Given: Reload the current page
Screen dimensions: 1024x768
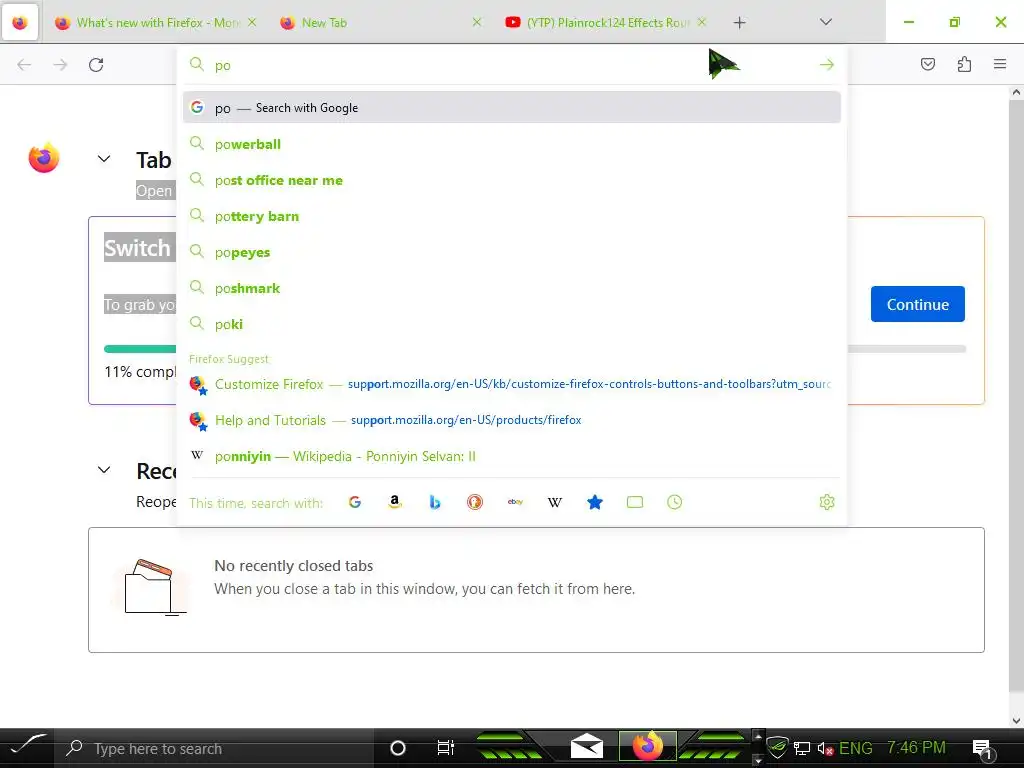Looking at the screenshot, I should coord(96,65).
